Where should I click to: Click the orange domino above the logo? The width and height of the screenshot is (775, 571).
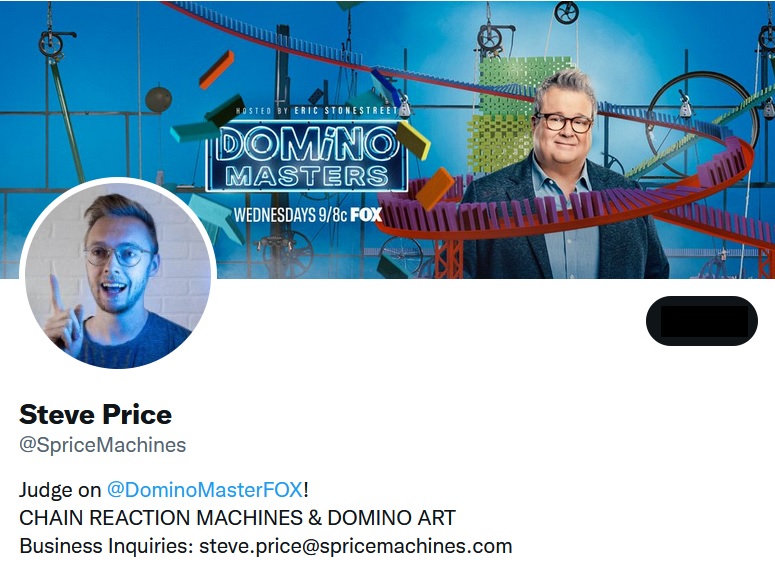[216, 70]
